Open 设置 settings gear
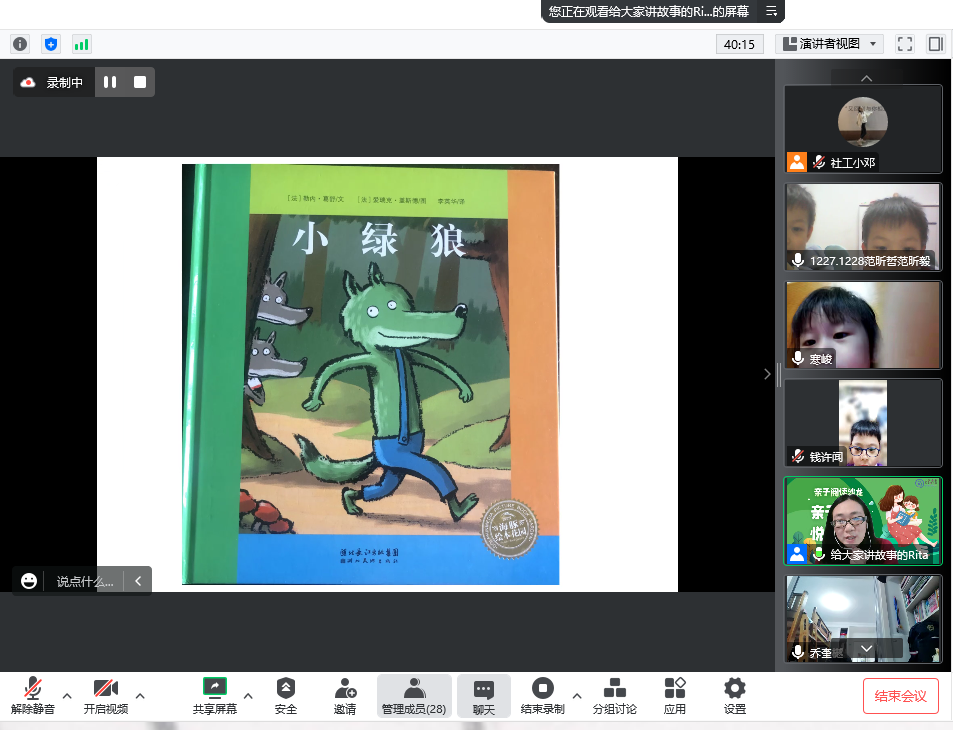This screenshot has height=730, width=953. click(734, 695)
